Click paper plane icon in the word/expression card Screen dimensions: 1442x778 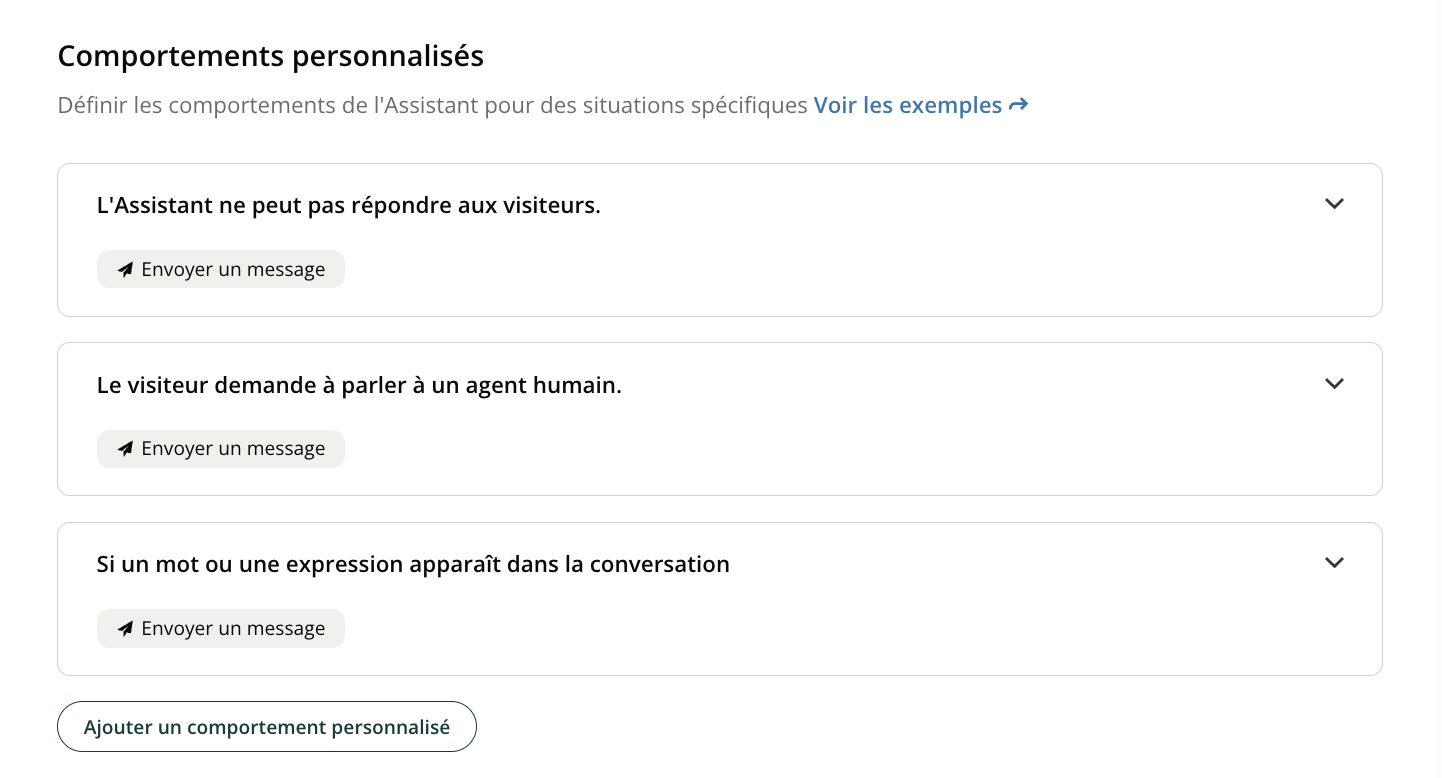point(125,629)
